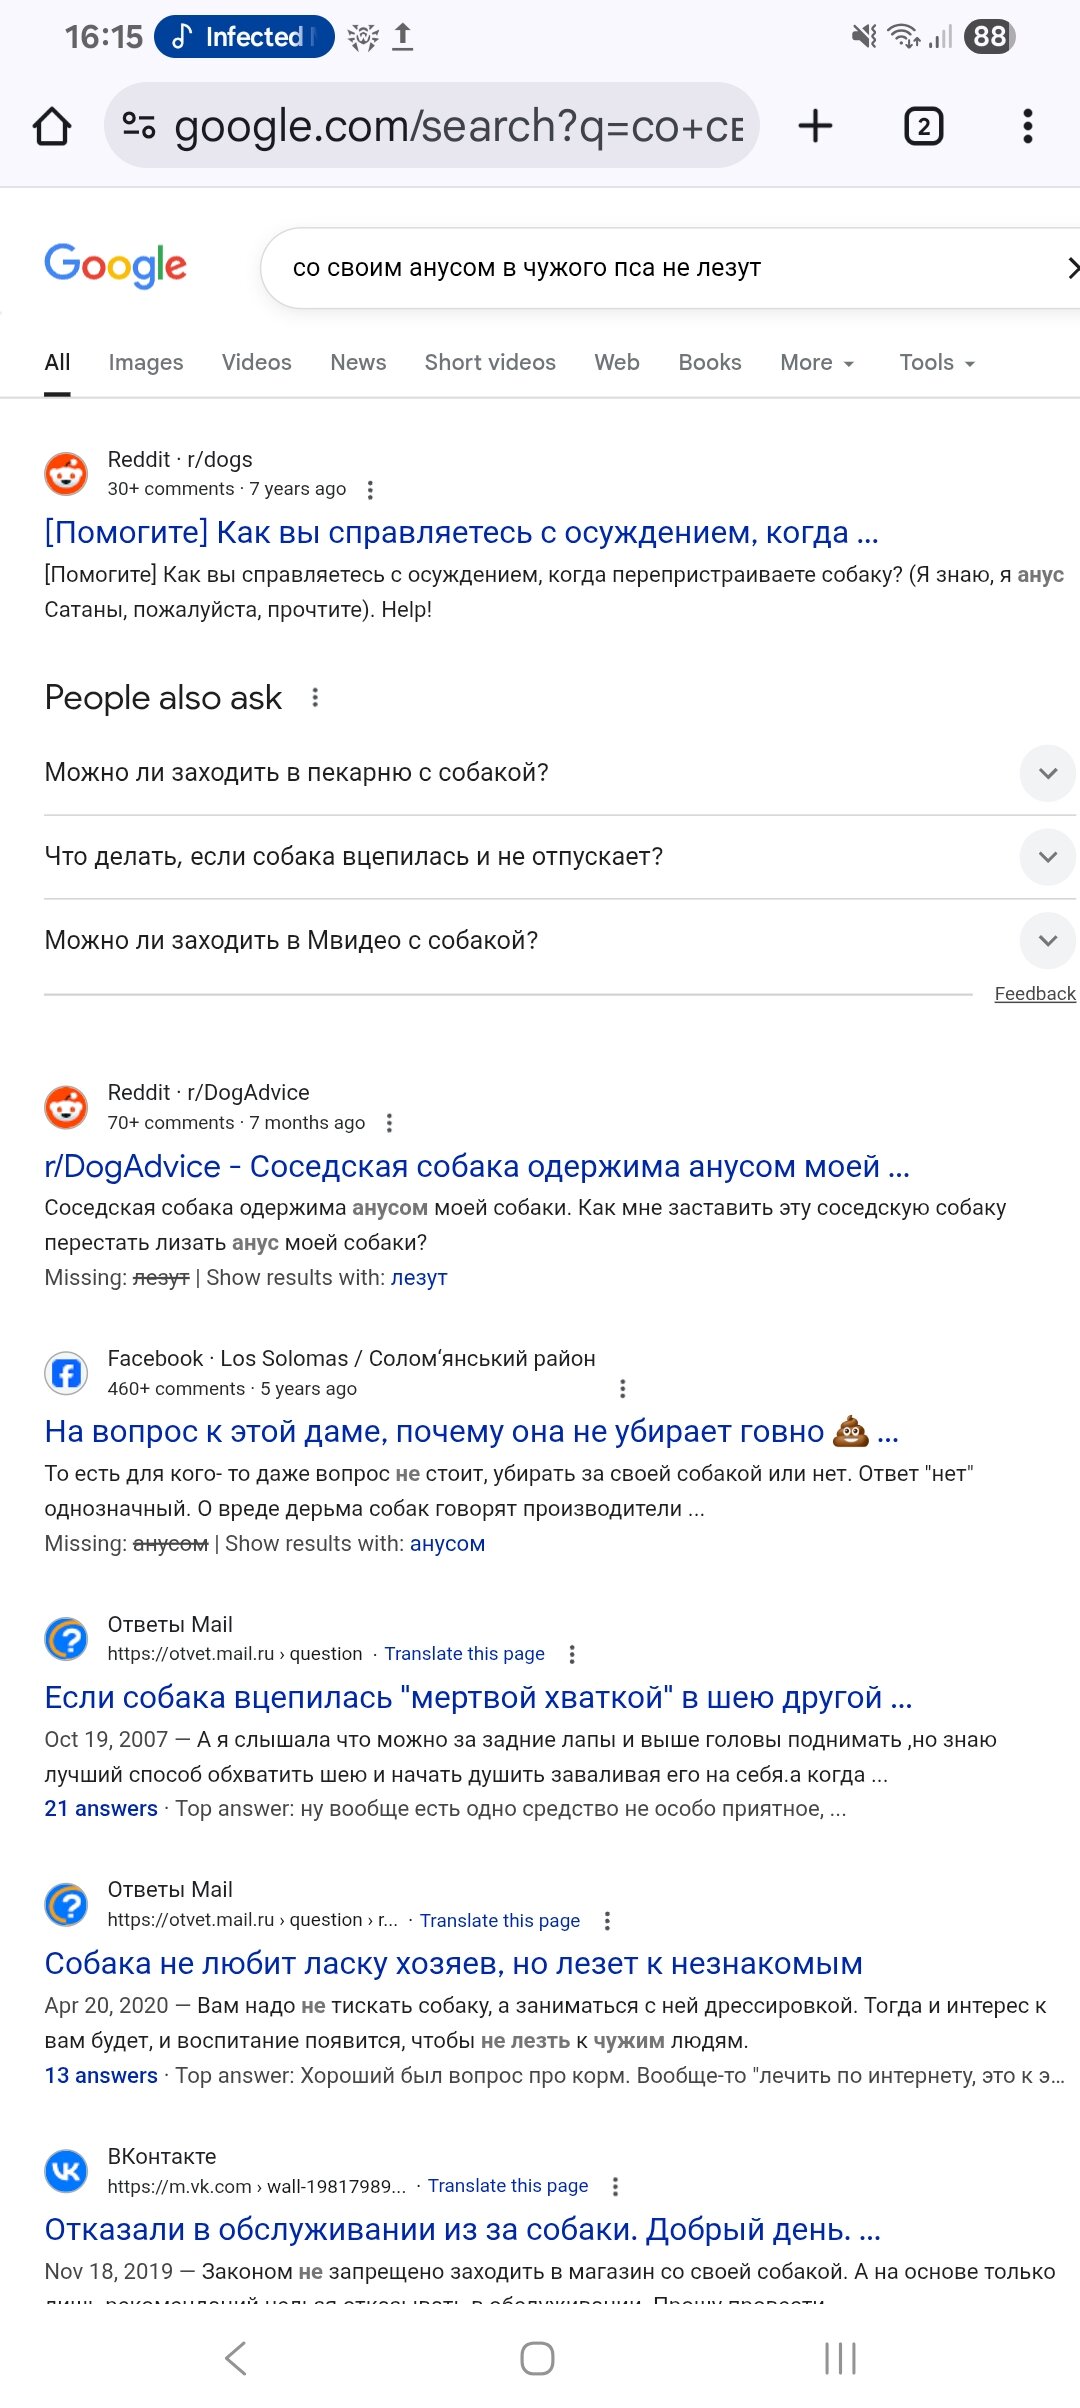Open the Tools dropdown
This screenshot has height=2408, width=1080.
click(936, 363)
